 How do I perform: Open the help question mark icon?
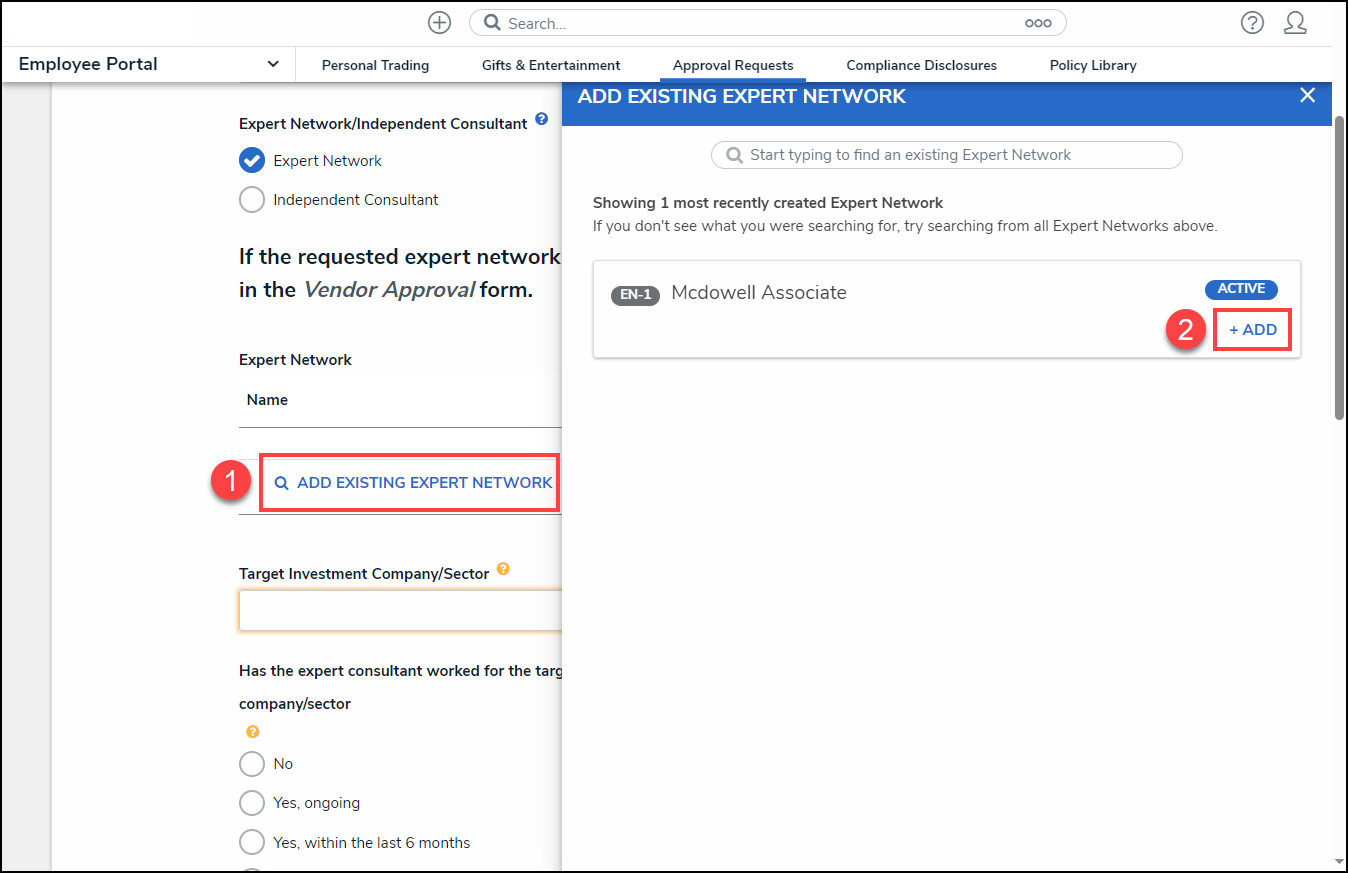(x=1252, y=23)
